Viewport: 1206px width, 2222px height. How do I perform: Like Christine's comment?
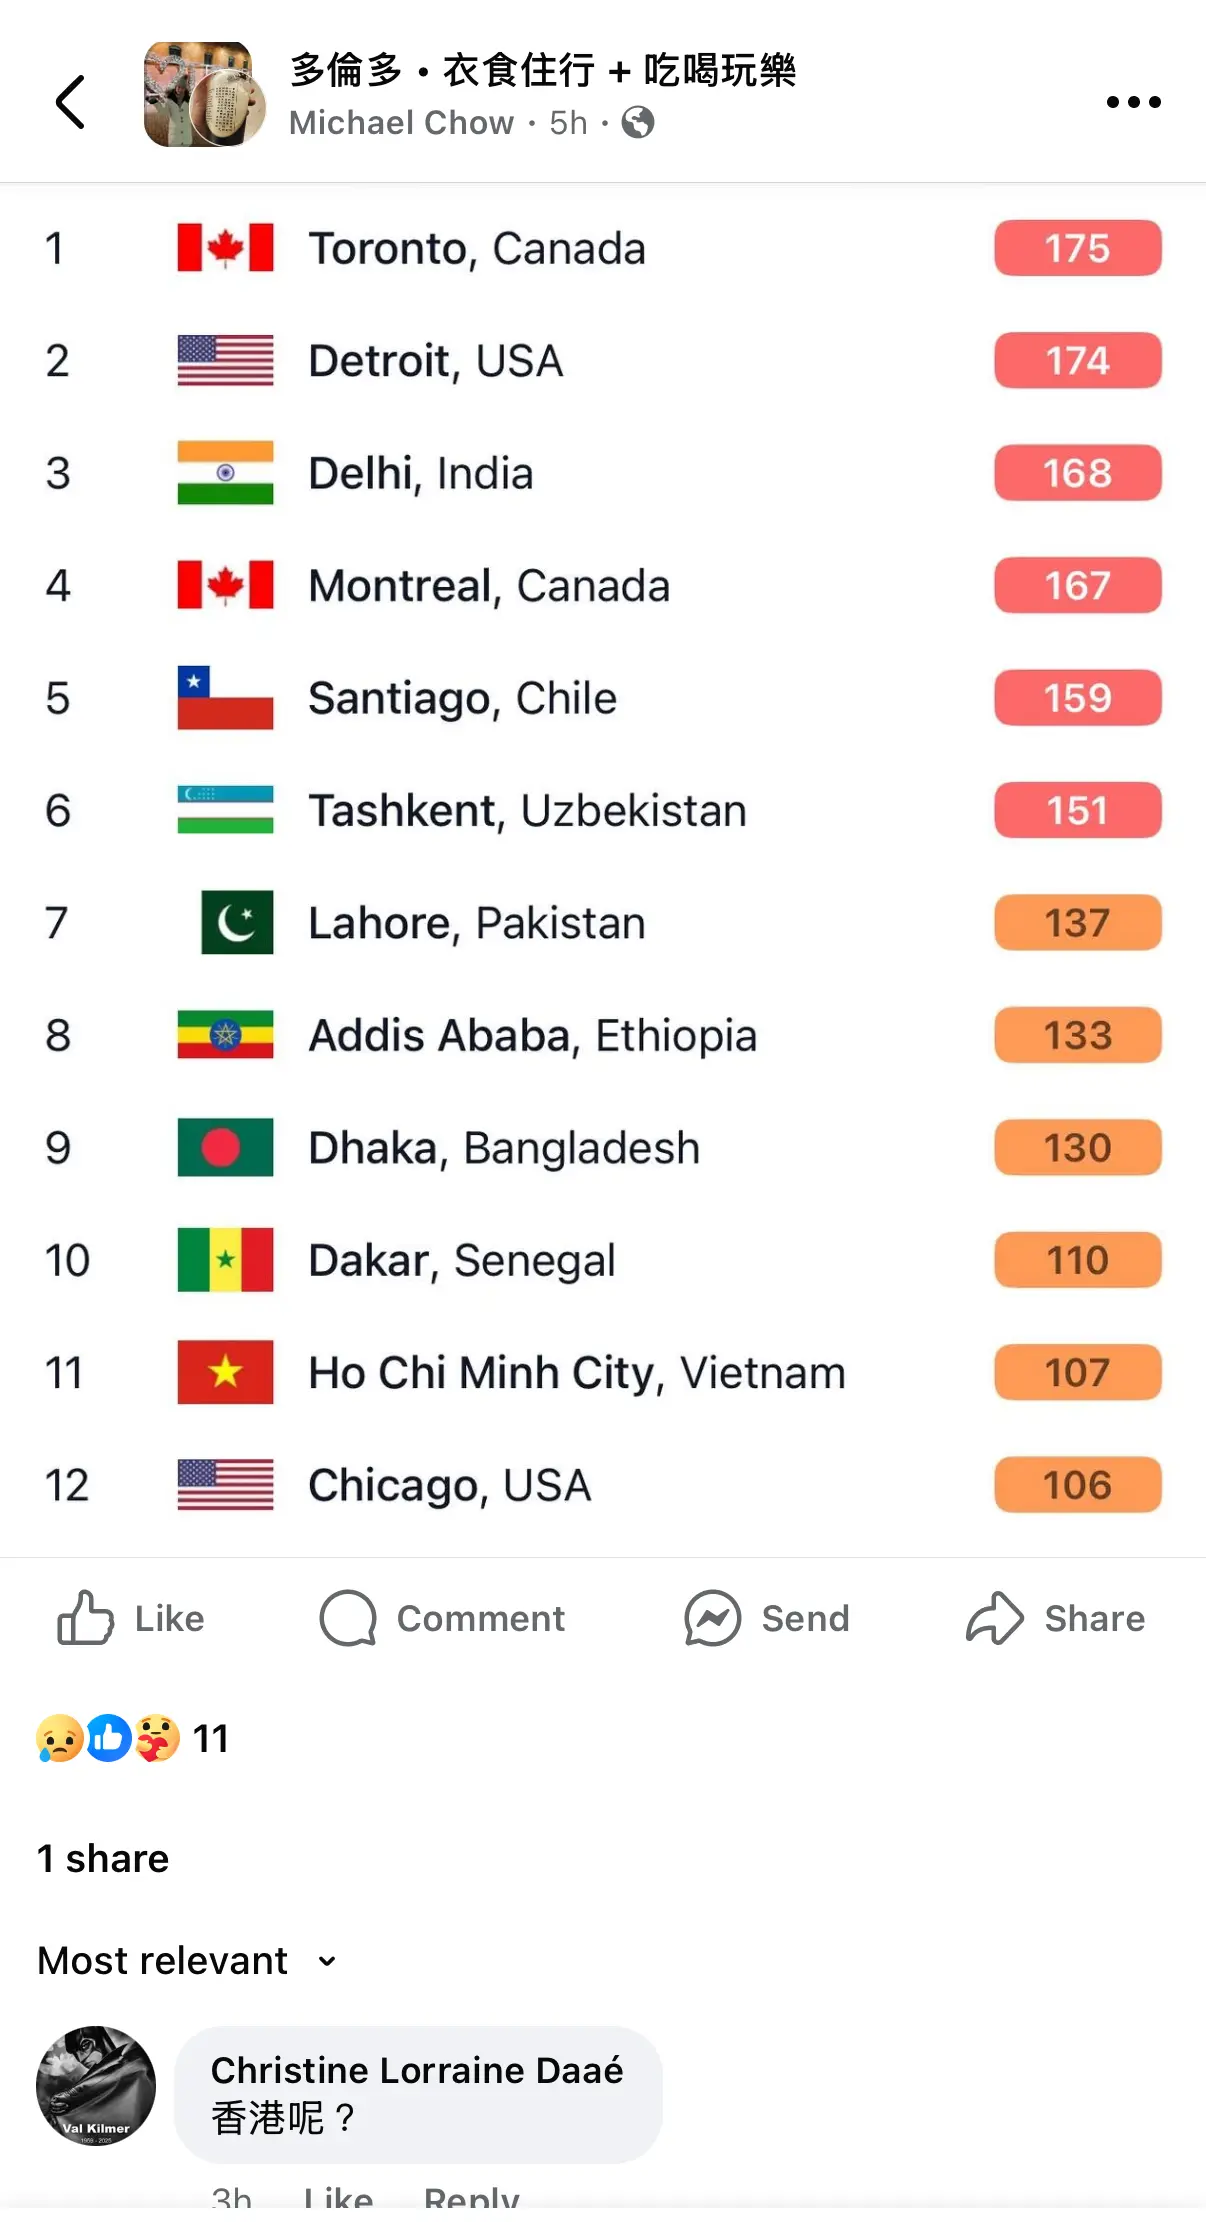[338, 2199]
